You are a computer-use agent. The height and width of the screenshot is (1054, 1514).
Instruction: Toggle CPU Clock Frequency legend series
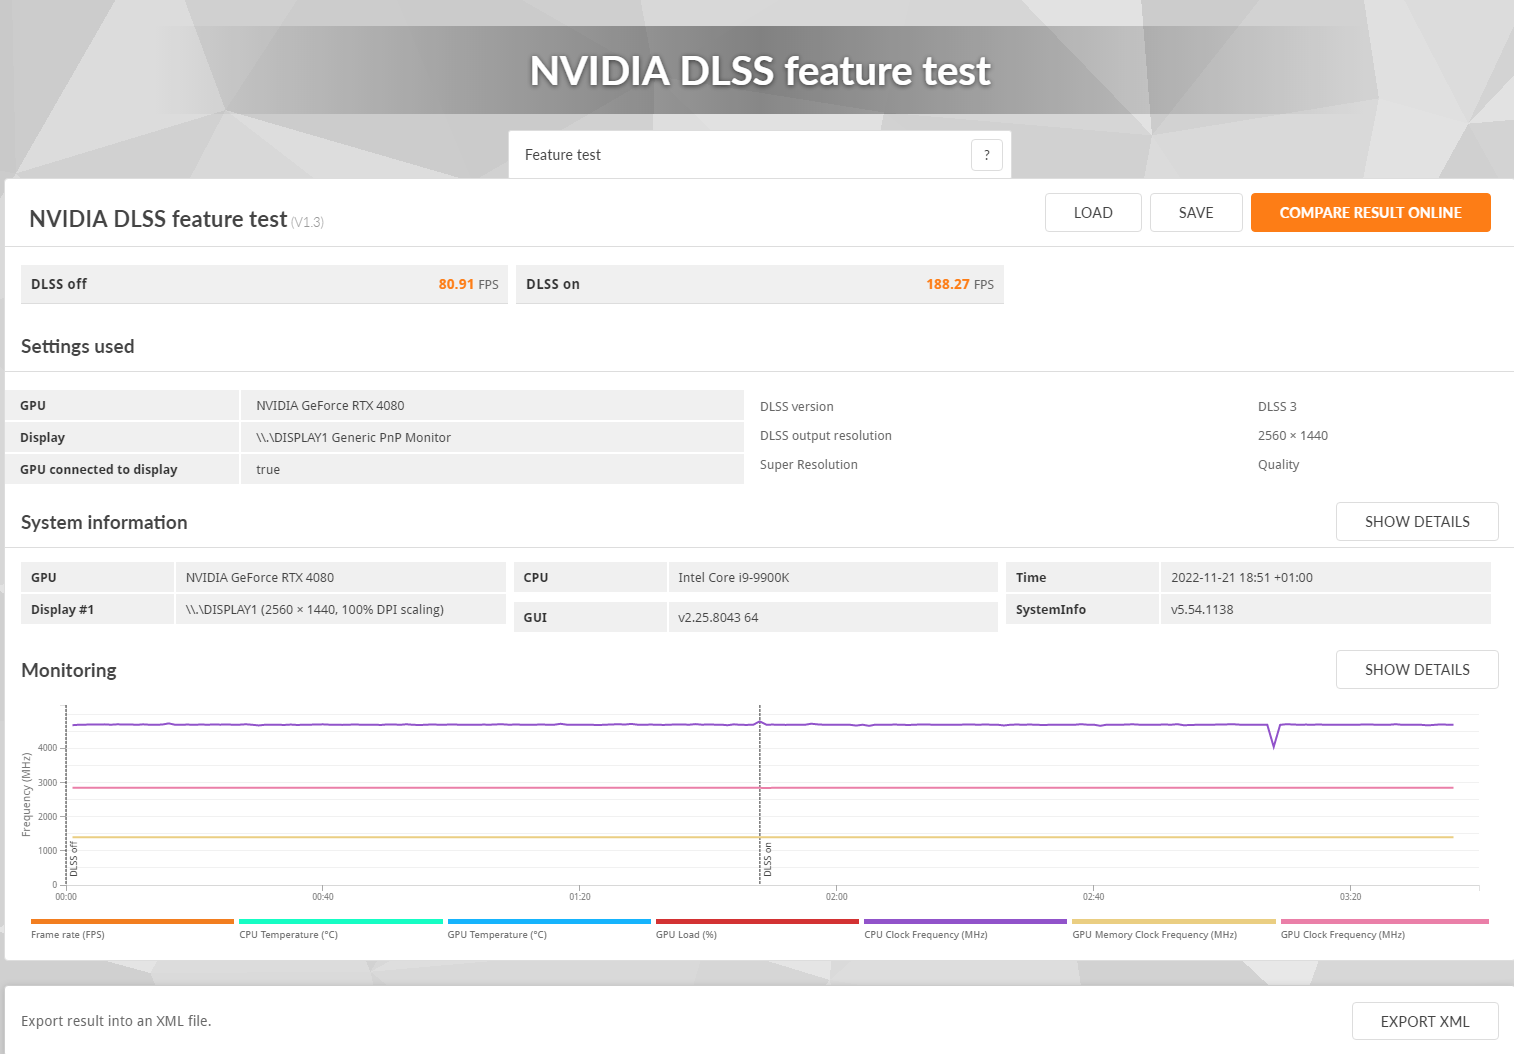pos(965,930)
